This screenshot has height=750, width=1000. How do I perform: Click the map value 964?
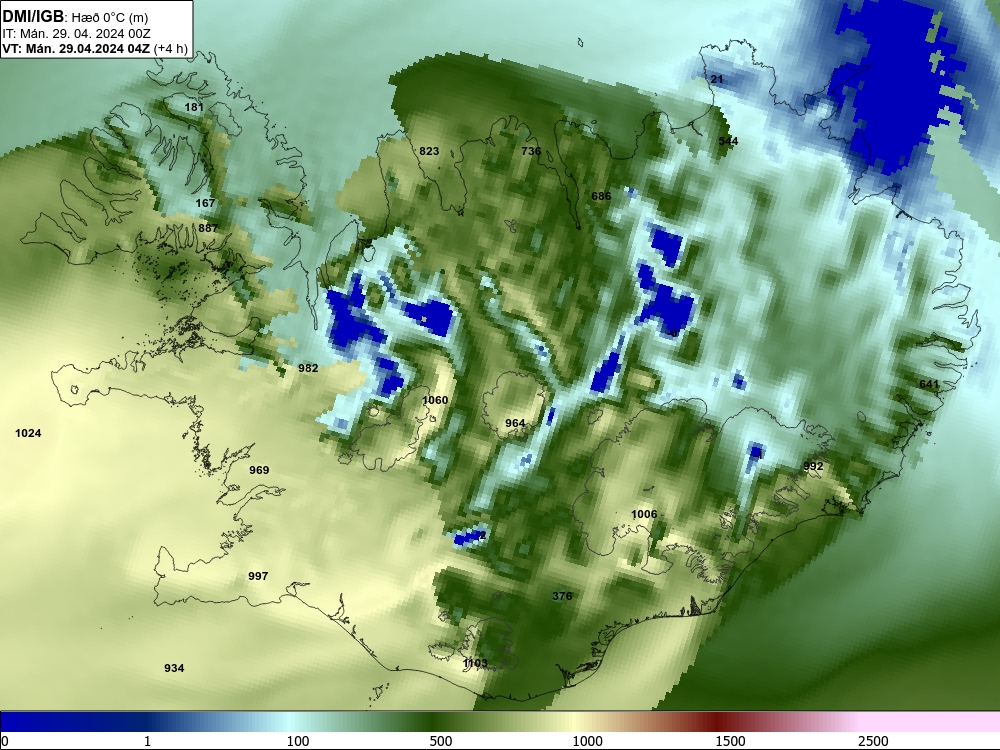[515, 423]
